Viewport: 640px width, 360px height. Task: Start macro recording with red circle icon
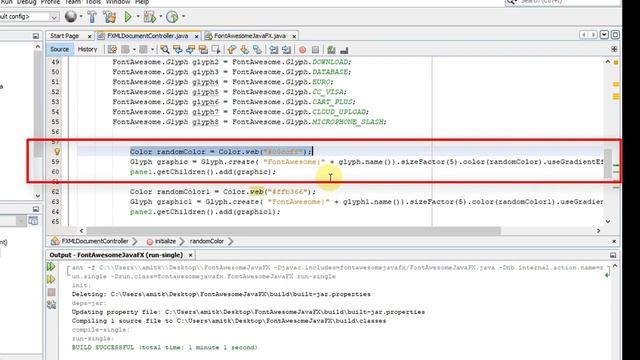302,50
